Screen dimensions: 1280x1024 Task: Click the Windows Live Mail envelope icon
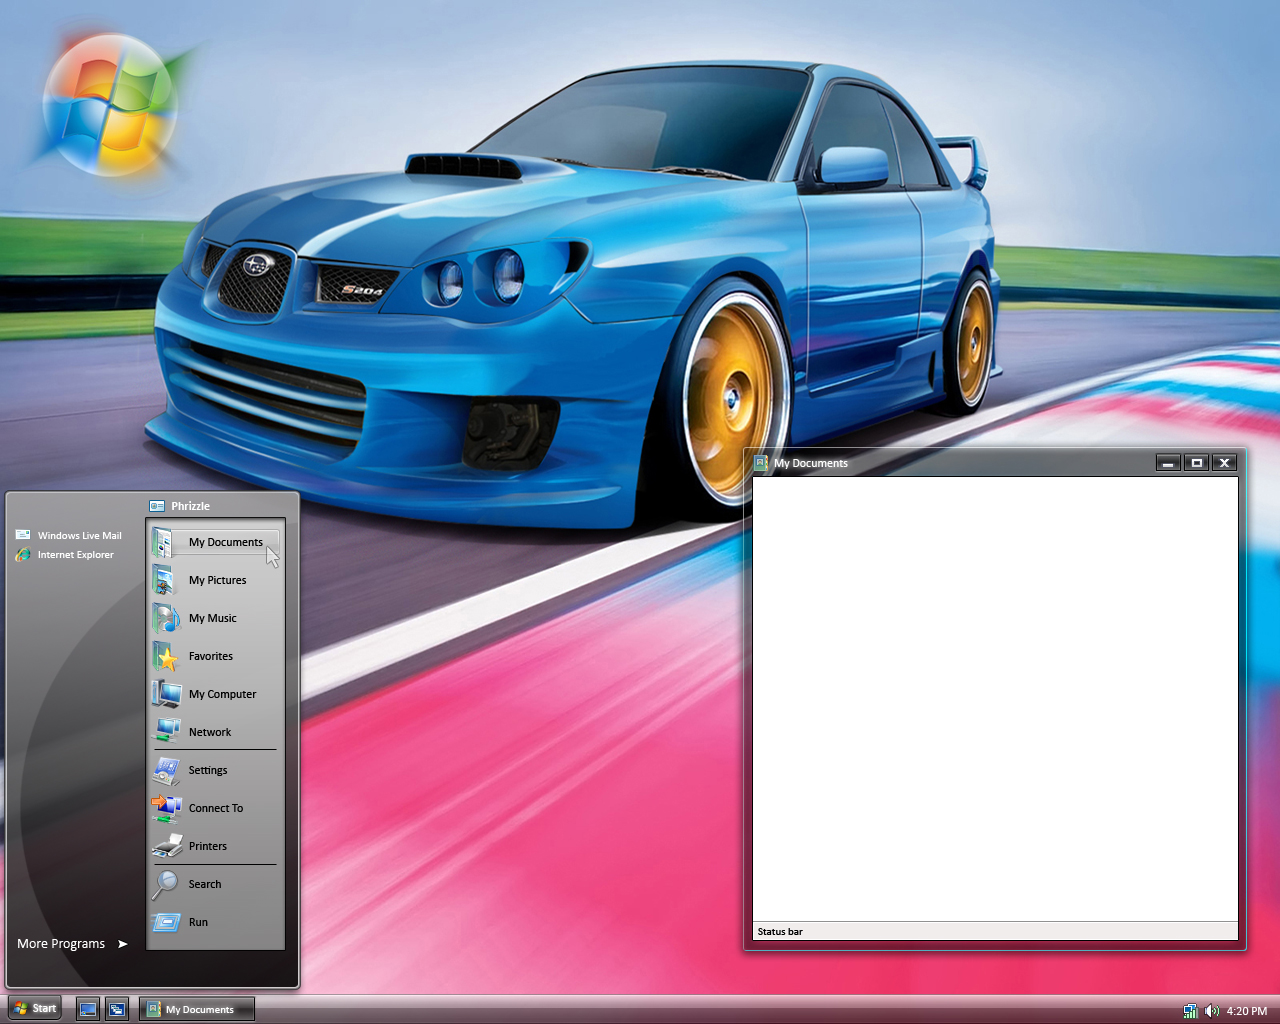coord(23,535)
